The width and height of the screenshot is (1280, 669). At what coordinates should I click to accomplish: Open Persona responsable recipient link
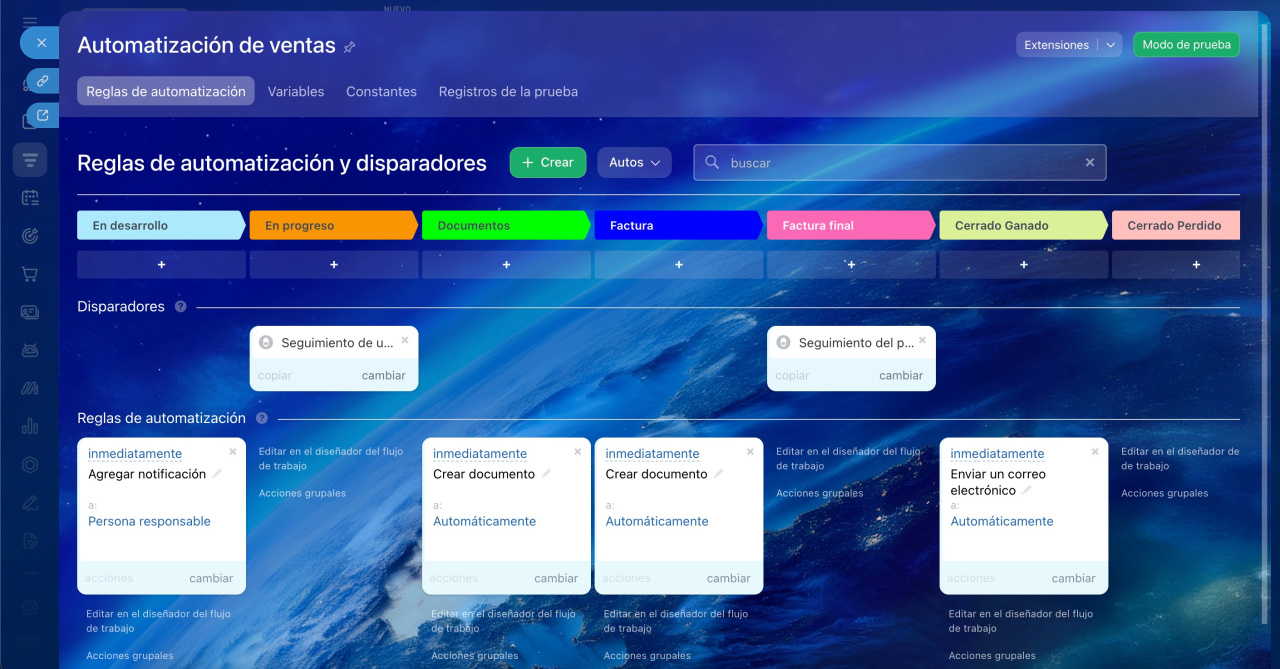(x=149, y=521)
